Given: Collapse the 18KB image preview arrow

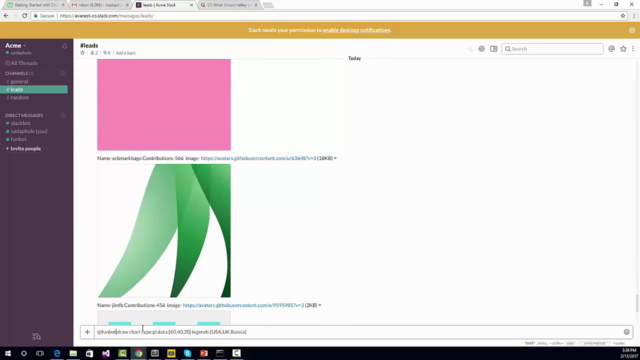Looking at the screenshot, I should (x=336, y=158).
